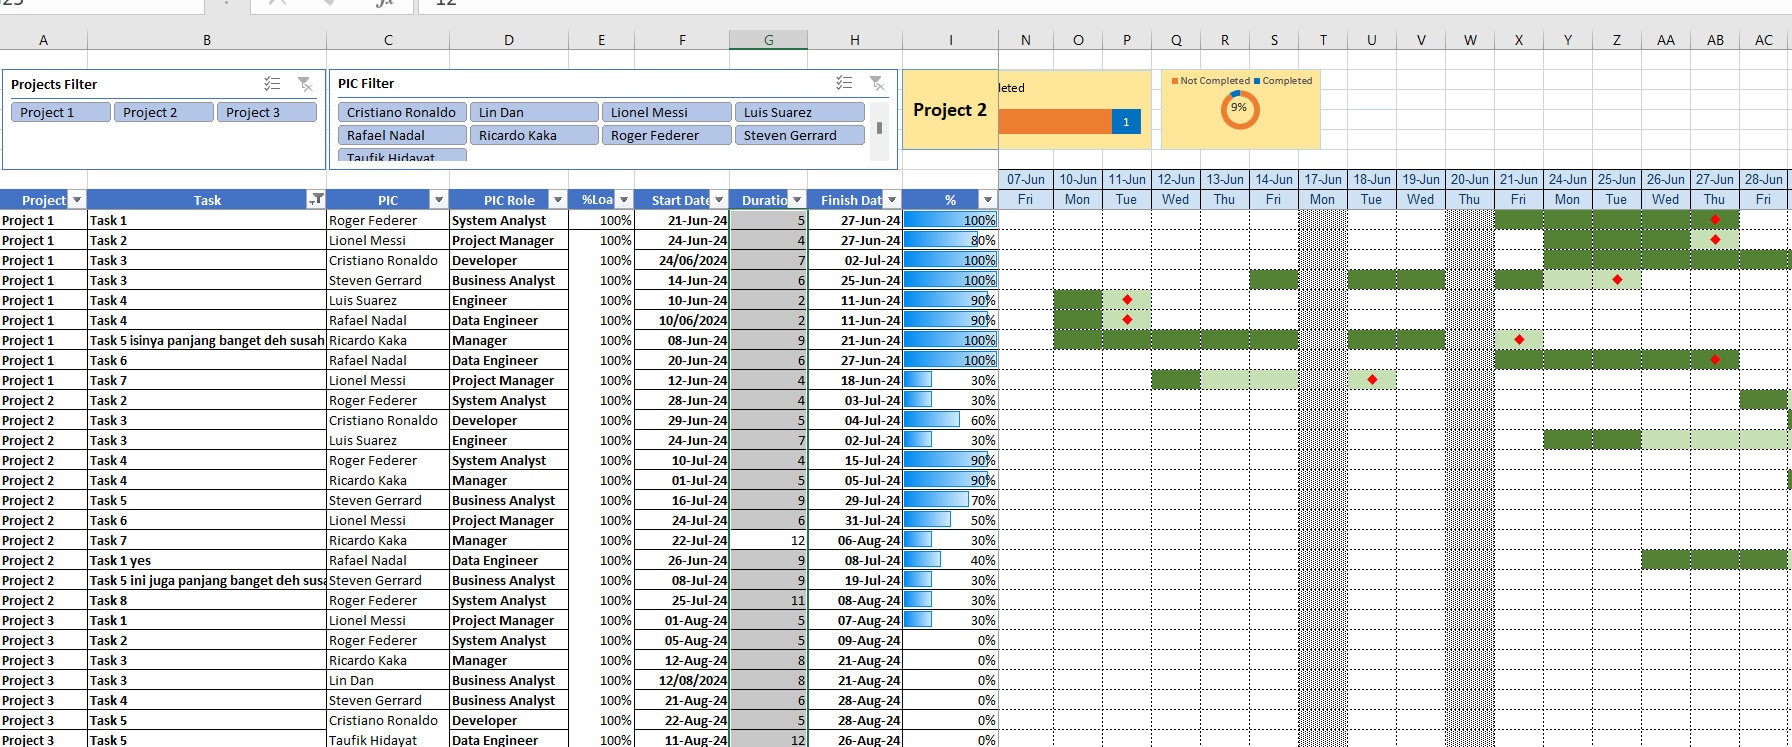This screenshot has width=1792, height=747.
Task: Filter by Ricardo Kaka in PIC Filter slicer
Action: tap(534, 135)
